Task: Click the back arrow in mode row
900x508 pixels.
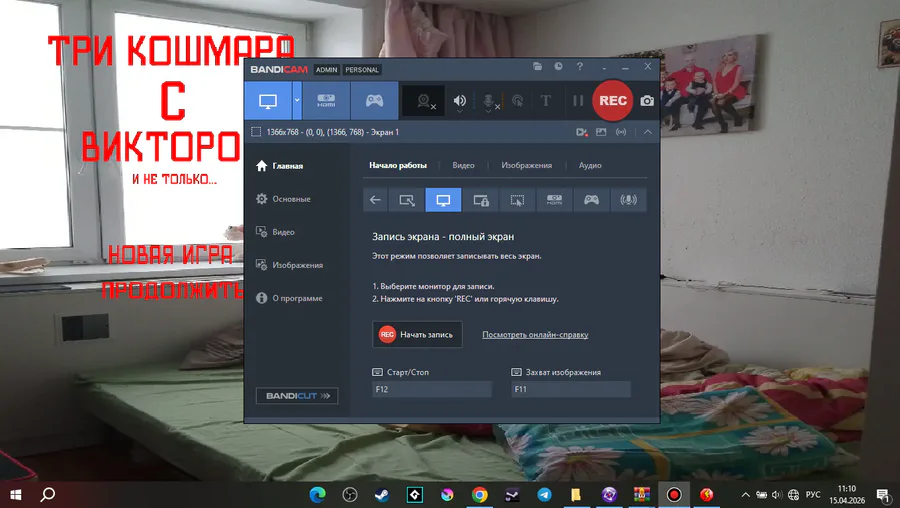Action: pyautogui.click(x=375, y=200)
